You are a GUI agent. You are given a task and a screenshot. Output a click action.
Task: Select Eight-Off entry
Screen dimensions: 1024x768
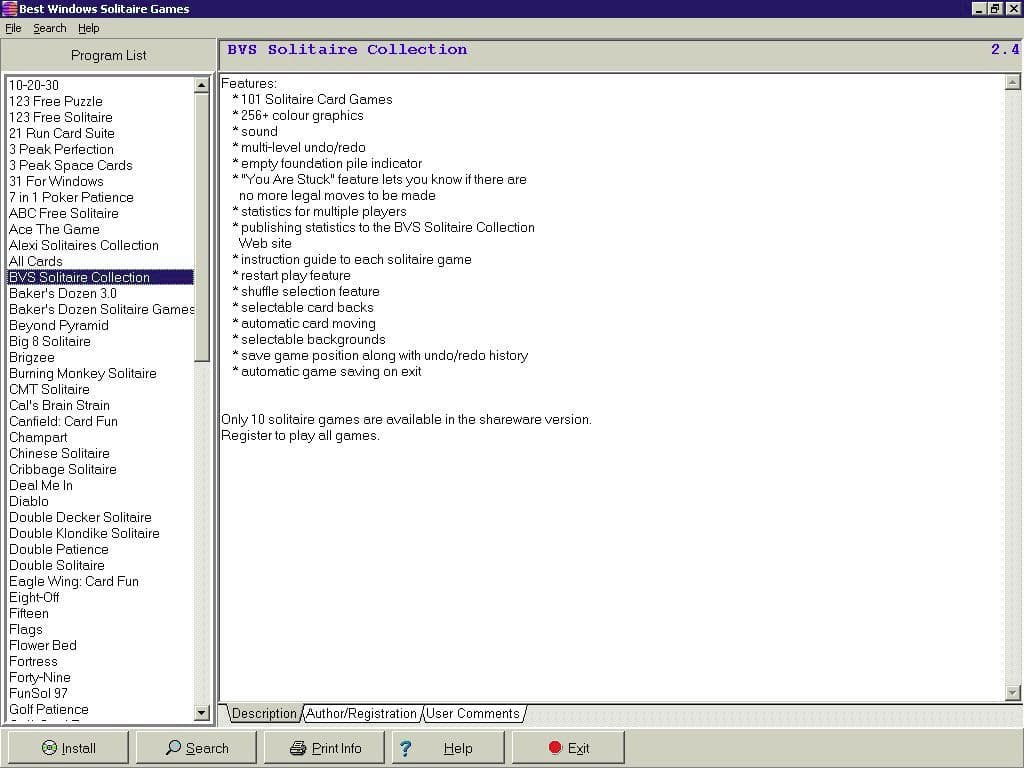point(100,597)
